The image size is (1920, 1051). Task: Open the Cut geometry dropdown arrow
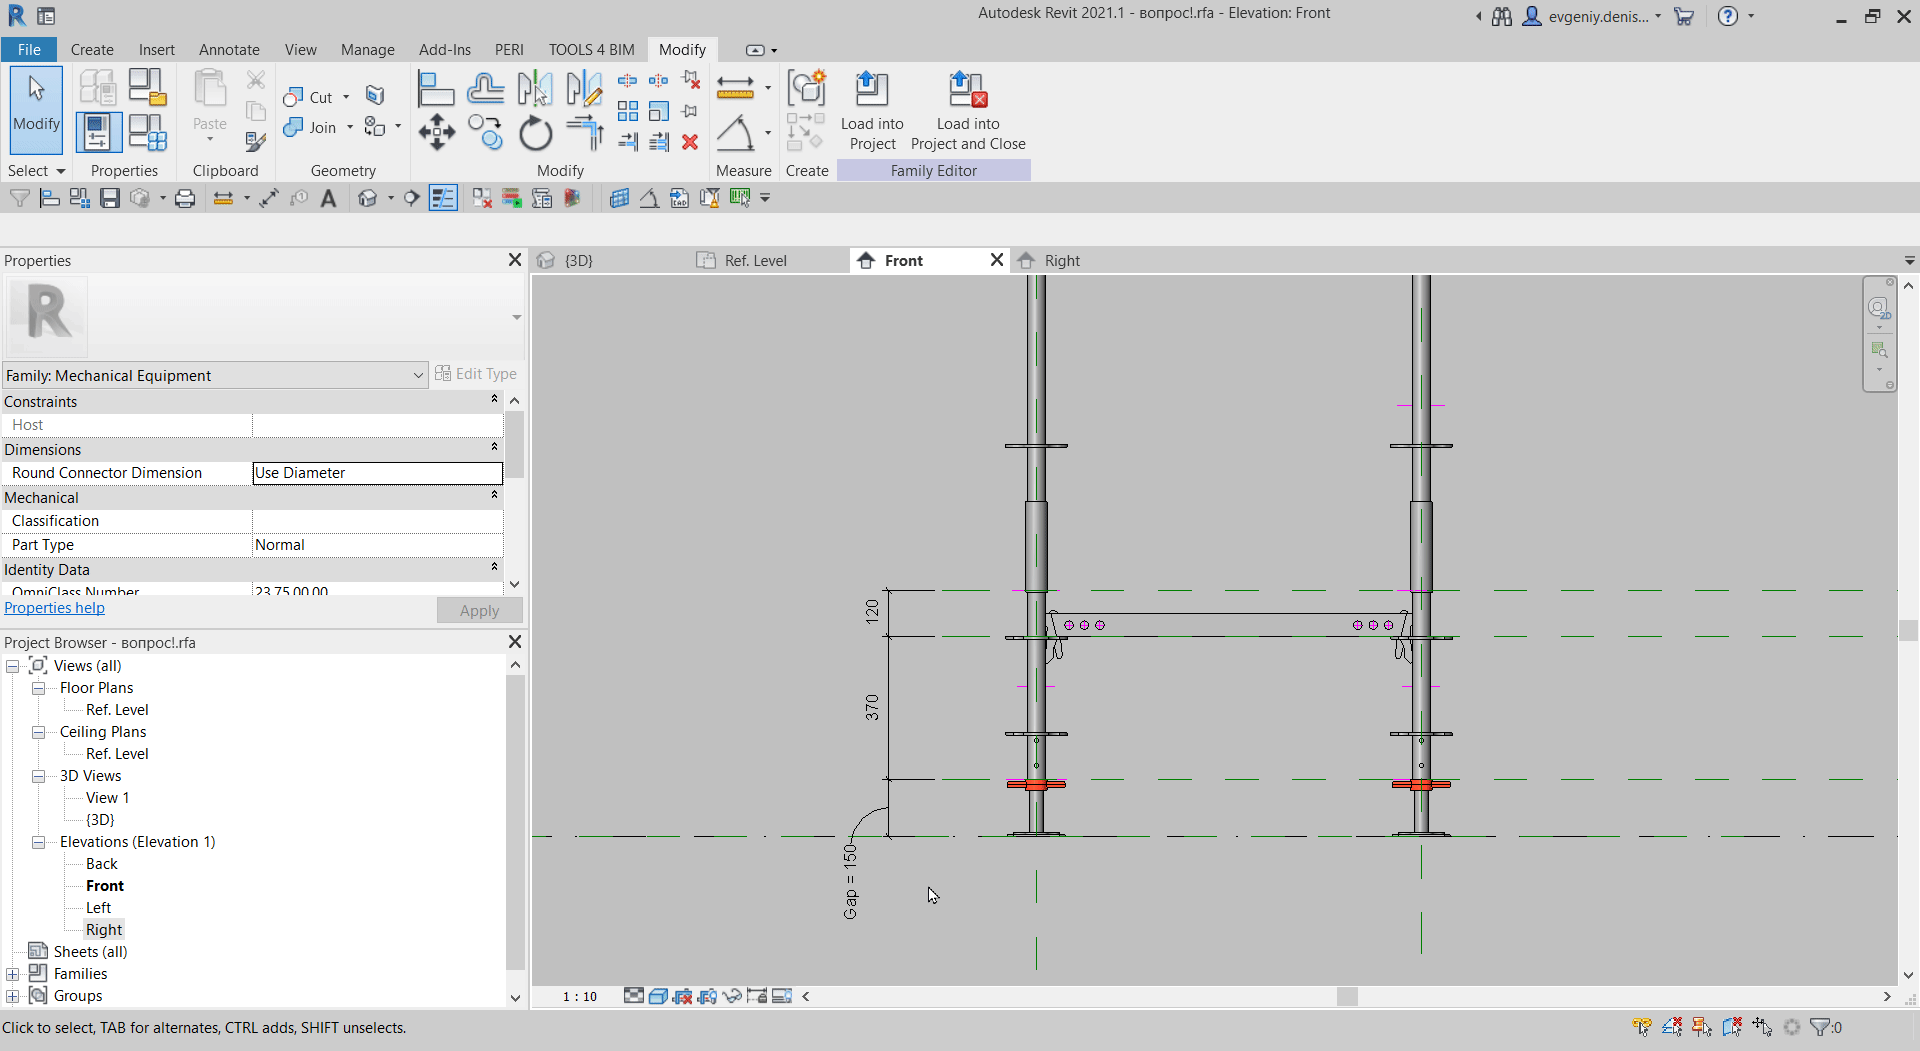point(346,97)
